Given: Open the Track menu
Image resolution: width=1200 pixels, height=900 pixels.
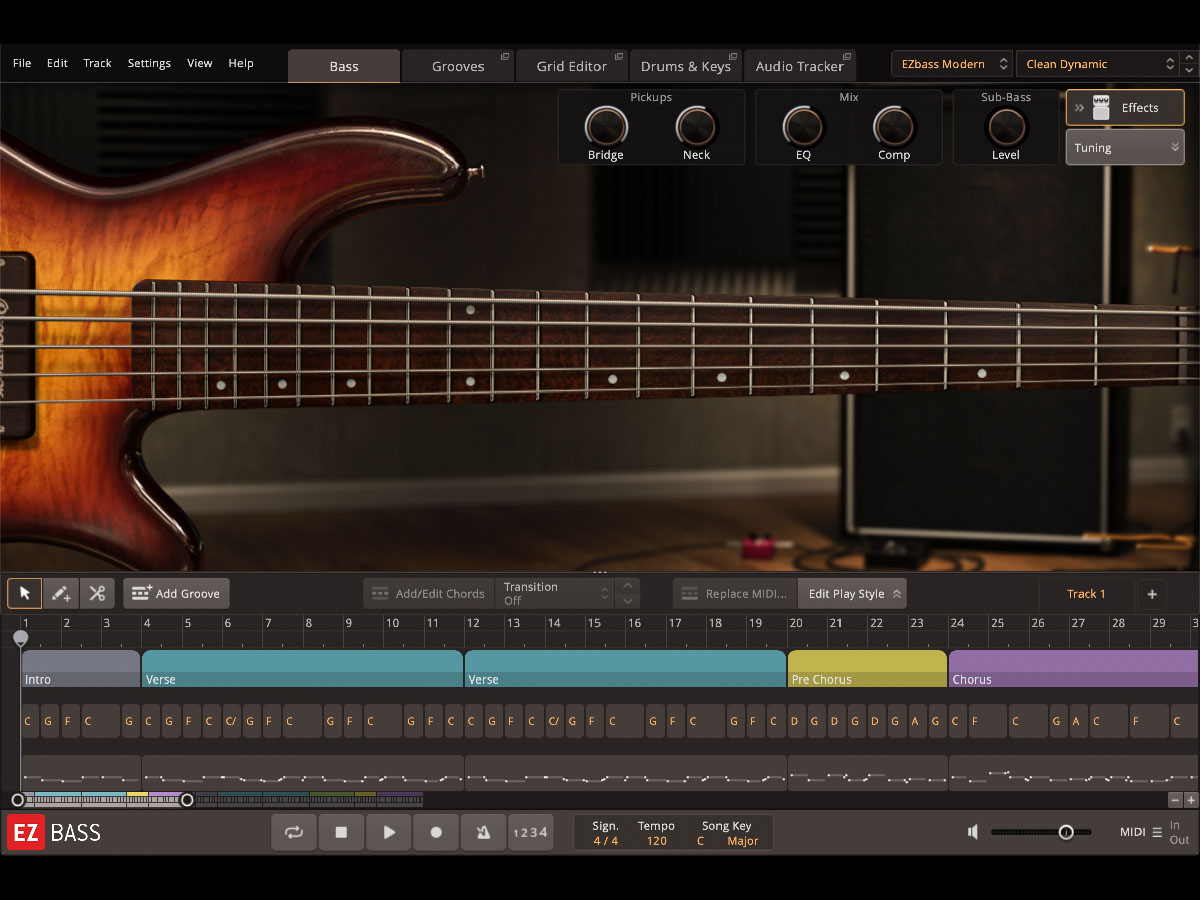Looking at the screenshot, I should 97,63.
